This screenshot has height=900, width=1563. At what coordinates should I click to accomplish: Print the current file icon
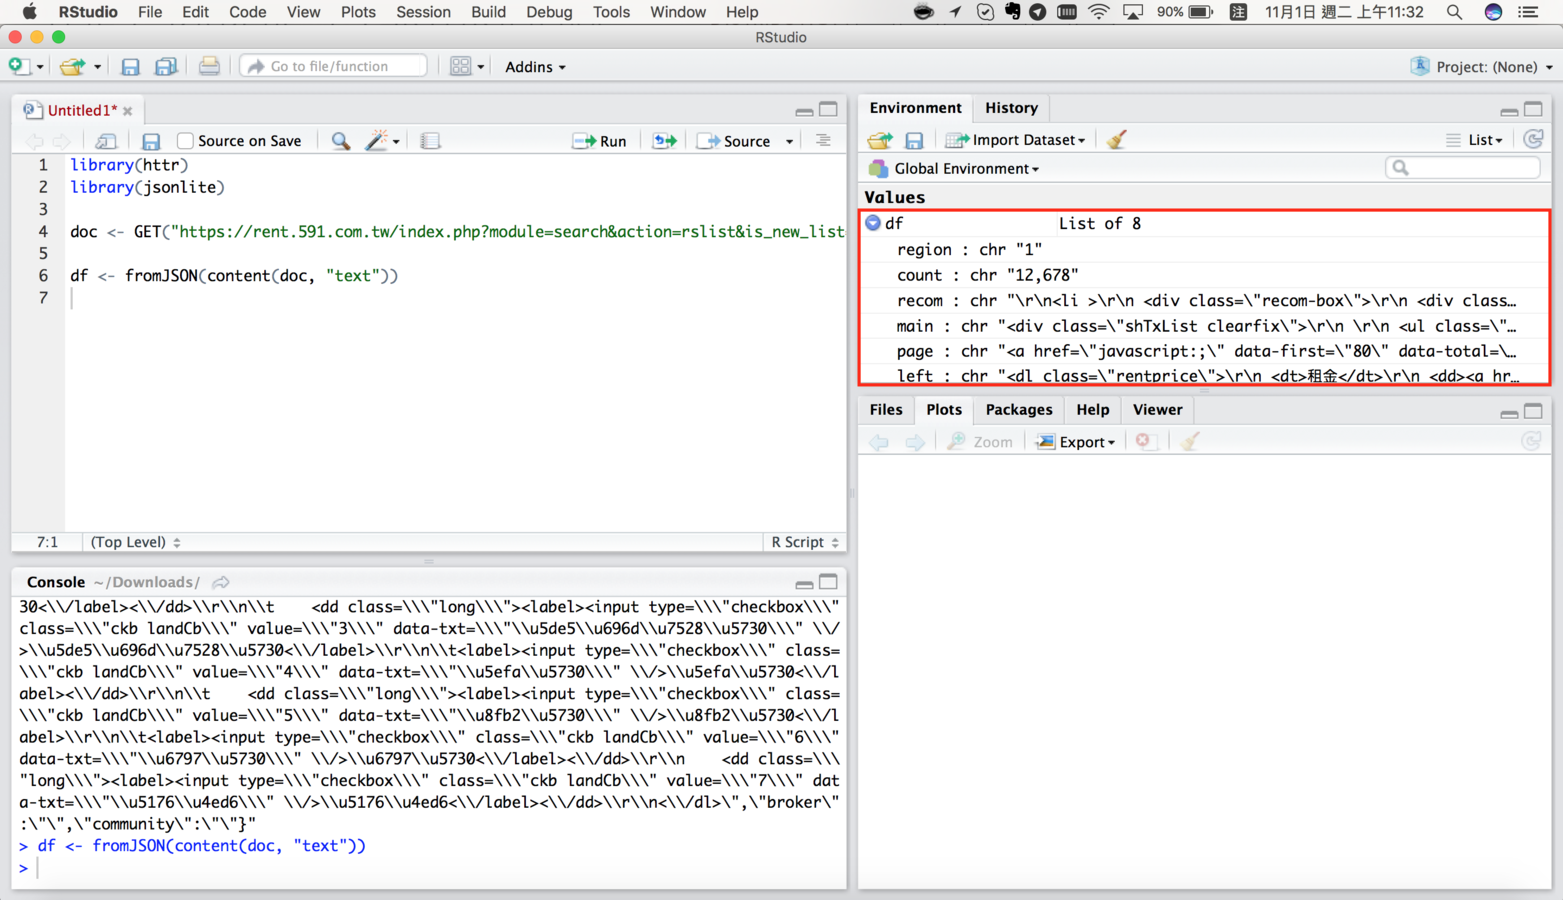(x=209, y=66)
